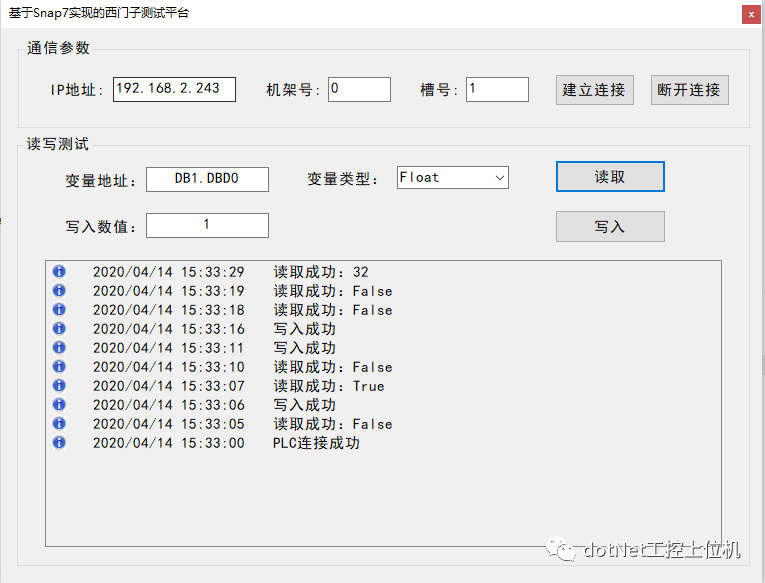Image resolution: width=765 pixels, height=583 pixels.
Task: Click the 断开连接 button
Action: [689, 90]
